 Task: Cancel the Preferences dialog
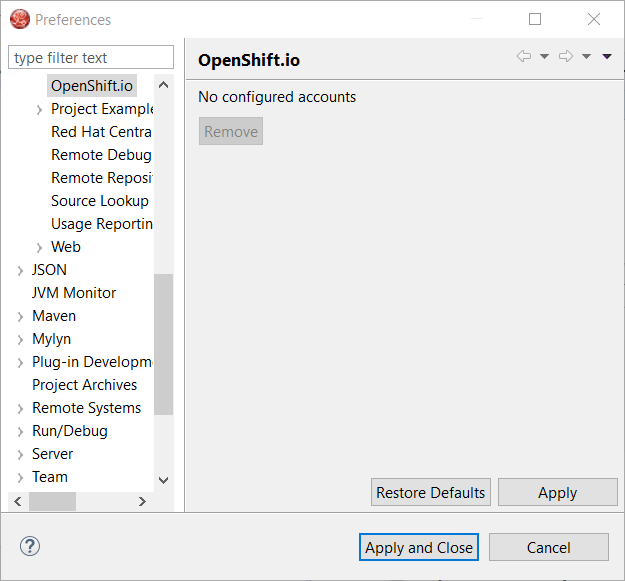click(x=548, y=547)
